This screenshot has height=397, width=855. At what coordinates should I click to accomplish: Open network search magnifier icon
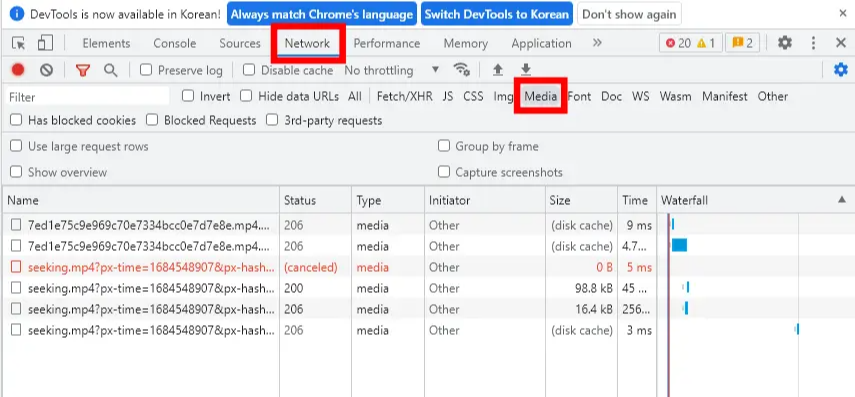coord(111,70)
